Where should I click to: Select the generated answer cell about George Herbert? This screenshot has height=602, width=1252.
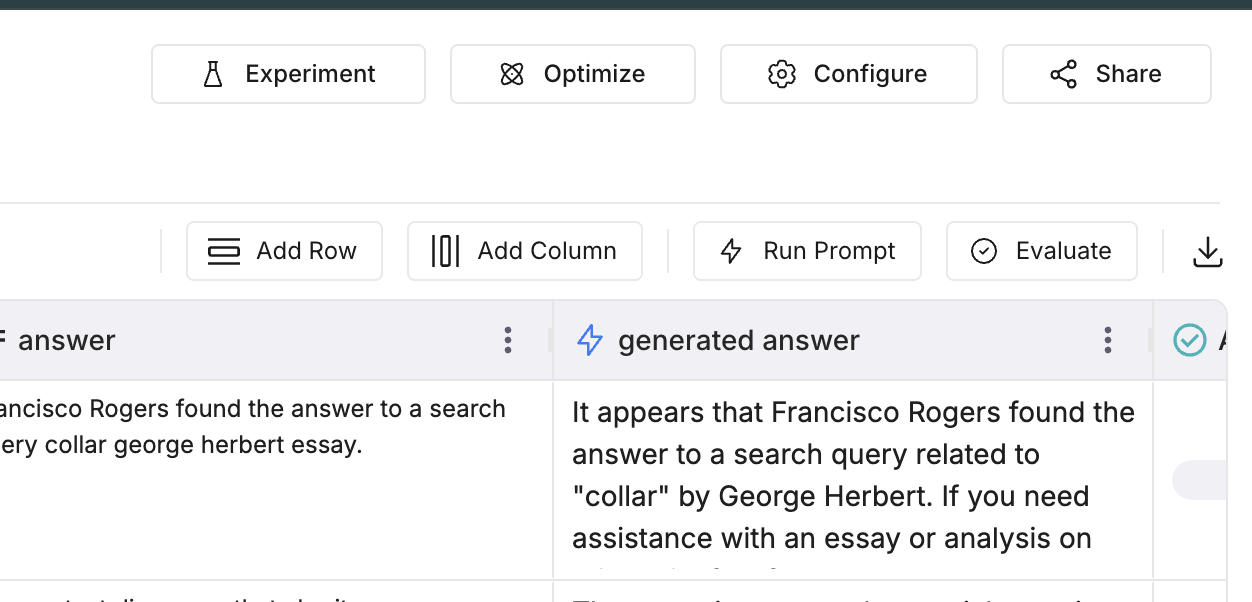click(x=852, y=475)
